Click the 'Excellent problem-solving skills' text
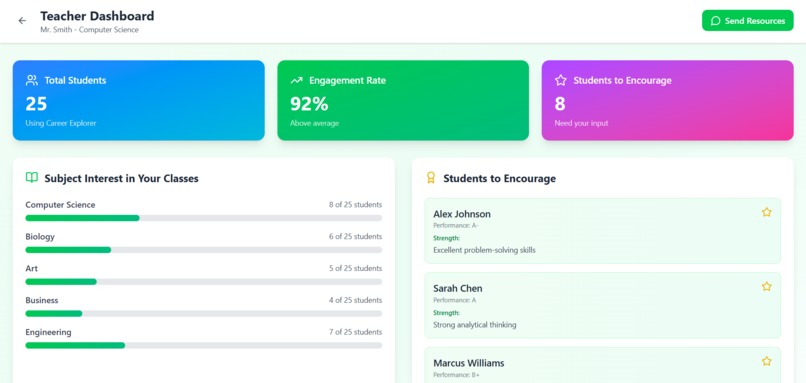 tap(484, 250)
